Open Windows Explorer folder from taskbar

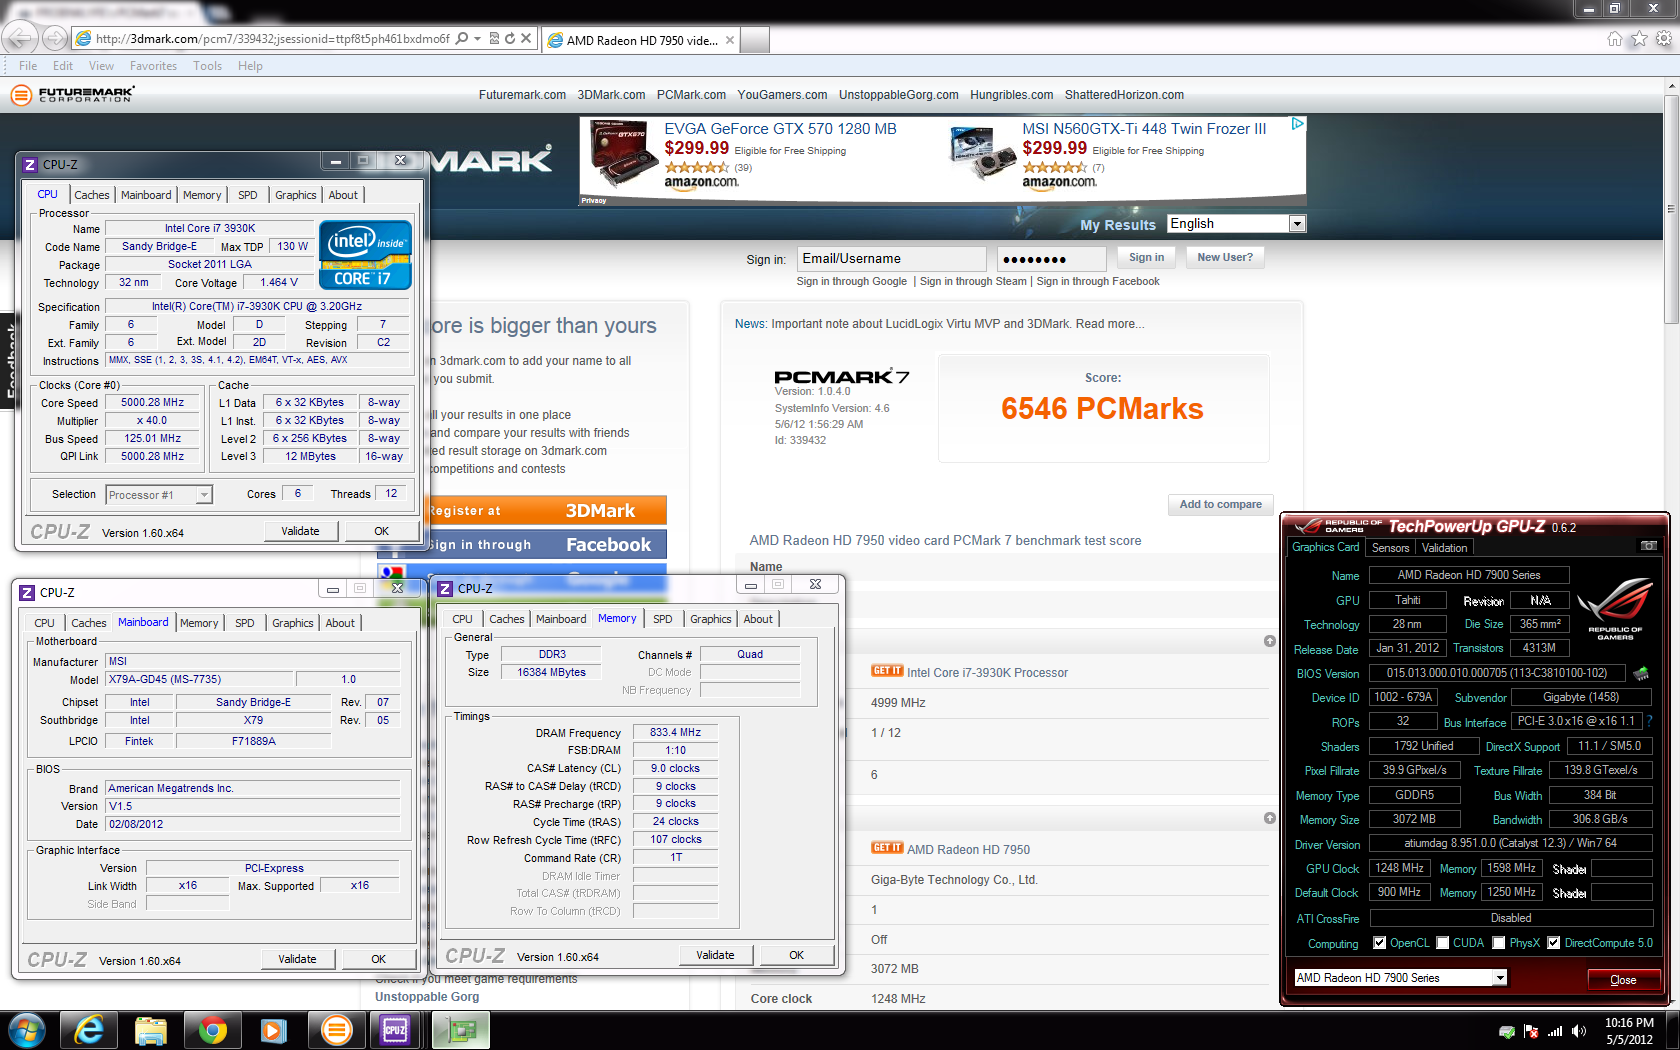point(150,1030)
